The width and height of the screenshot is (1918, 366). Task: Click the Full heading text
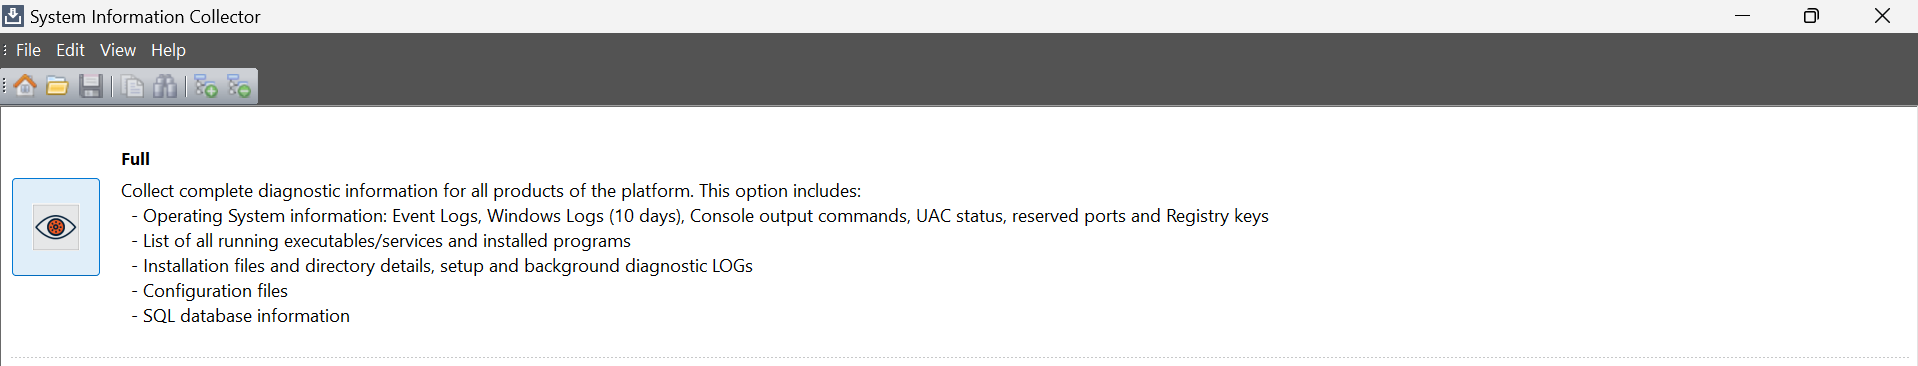tap(135, 159)
